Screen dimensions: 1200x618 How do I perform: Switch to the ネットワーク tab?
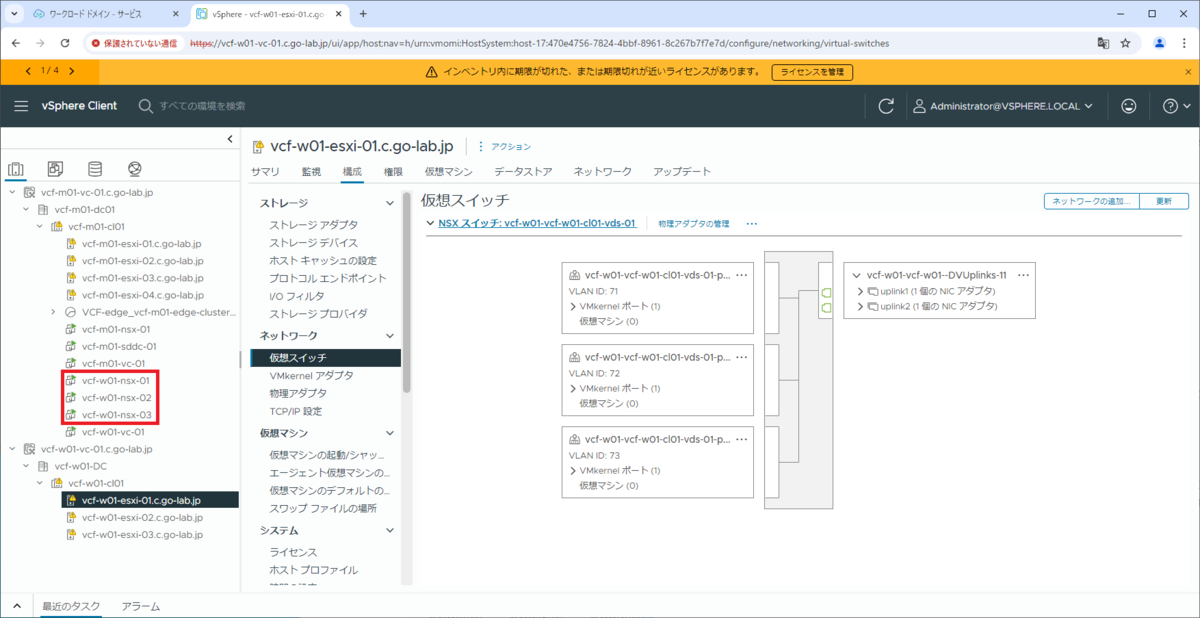point(603,171)
